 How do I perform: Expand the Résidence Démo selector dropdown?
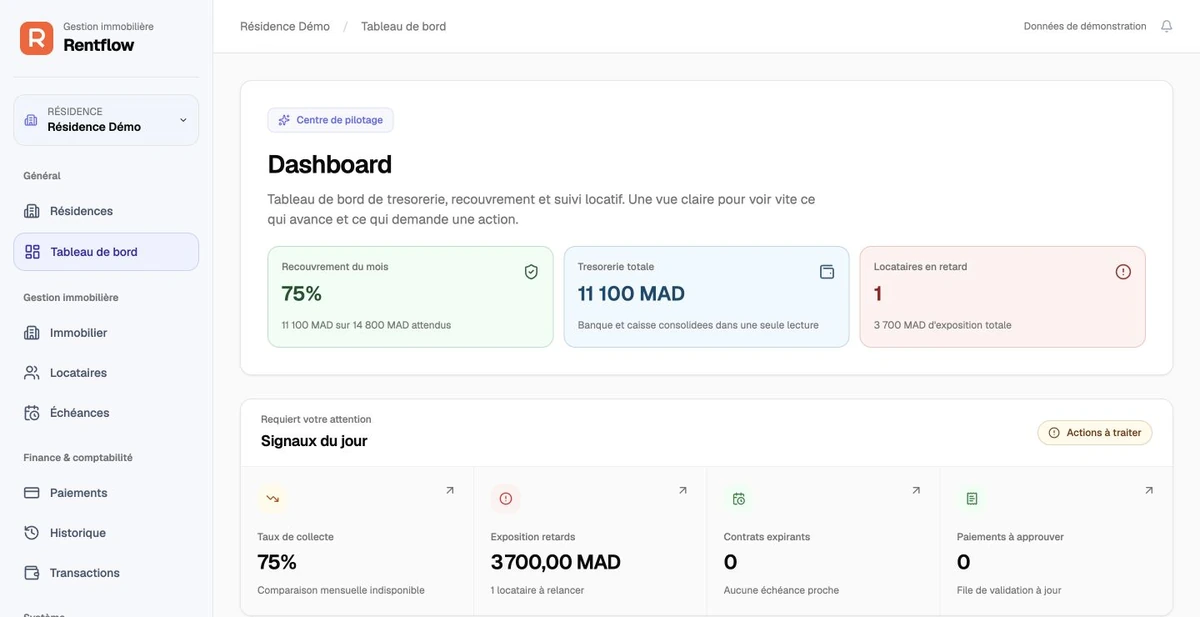point(106,120)
